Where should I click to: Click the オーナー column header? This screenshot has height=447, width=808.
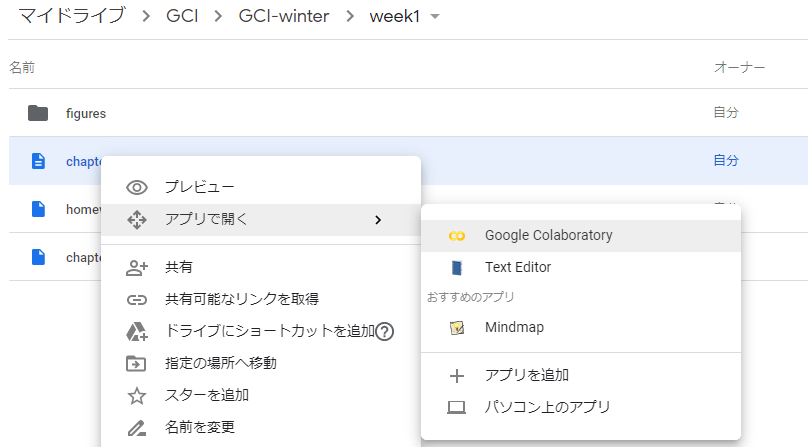(x=739, y=68)
